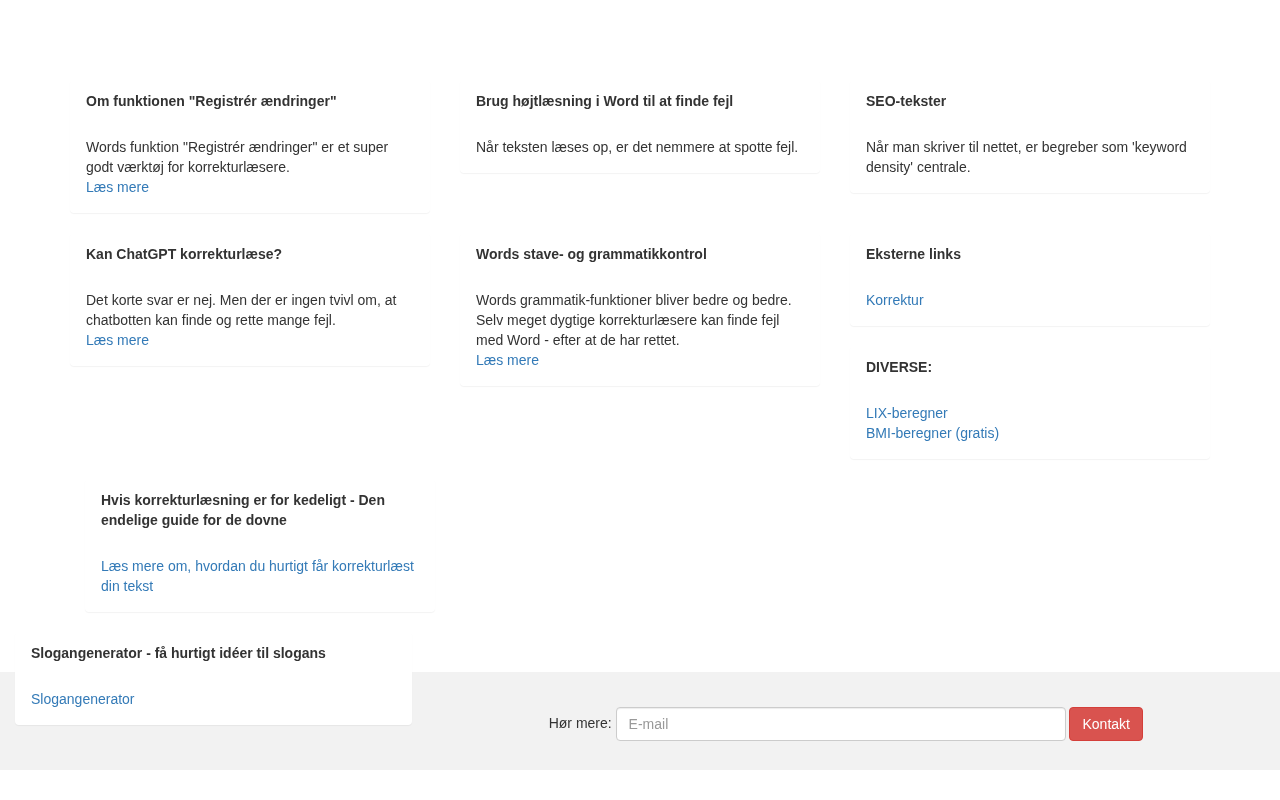1280x800 pixels.
Task: Click the 'Brug højtlæsning i Word' heading
Action: pos(604,101)
